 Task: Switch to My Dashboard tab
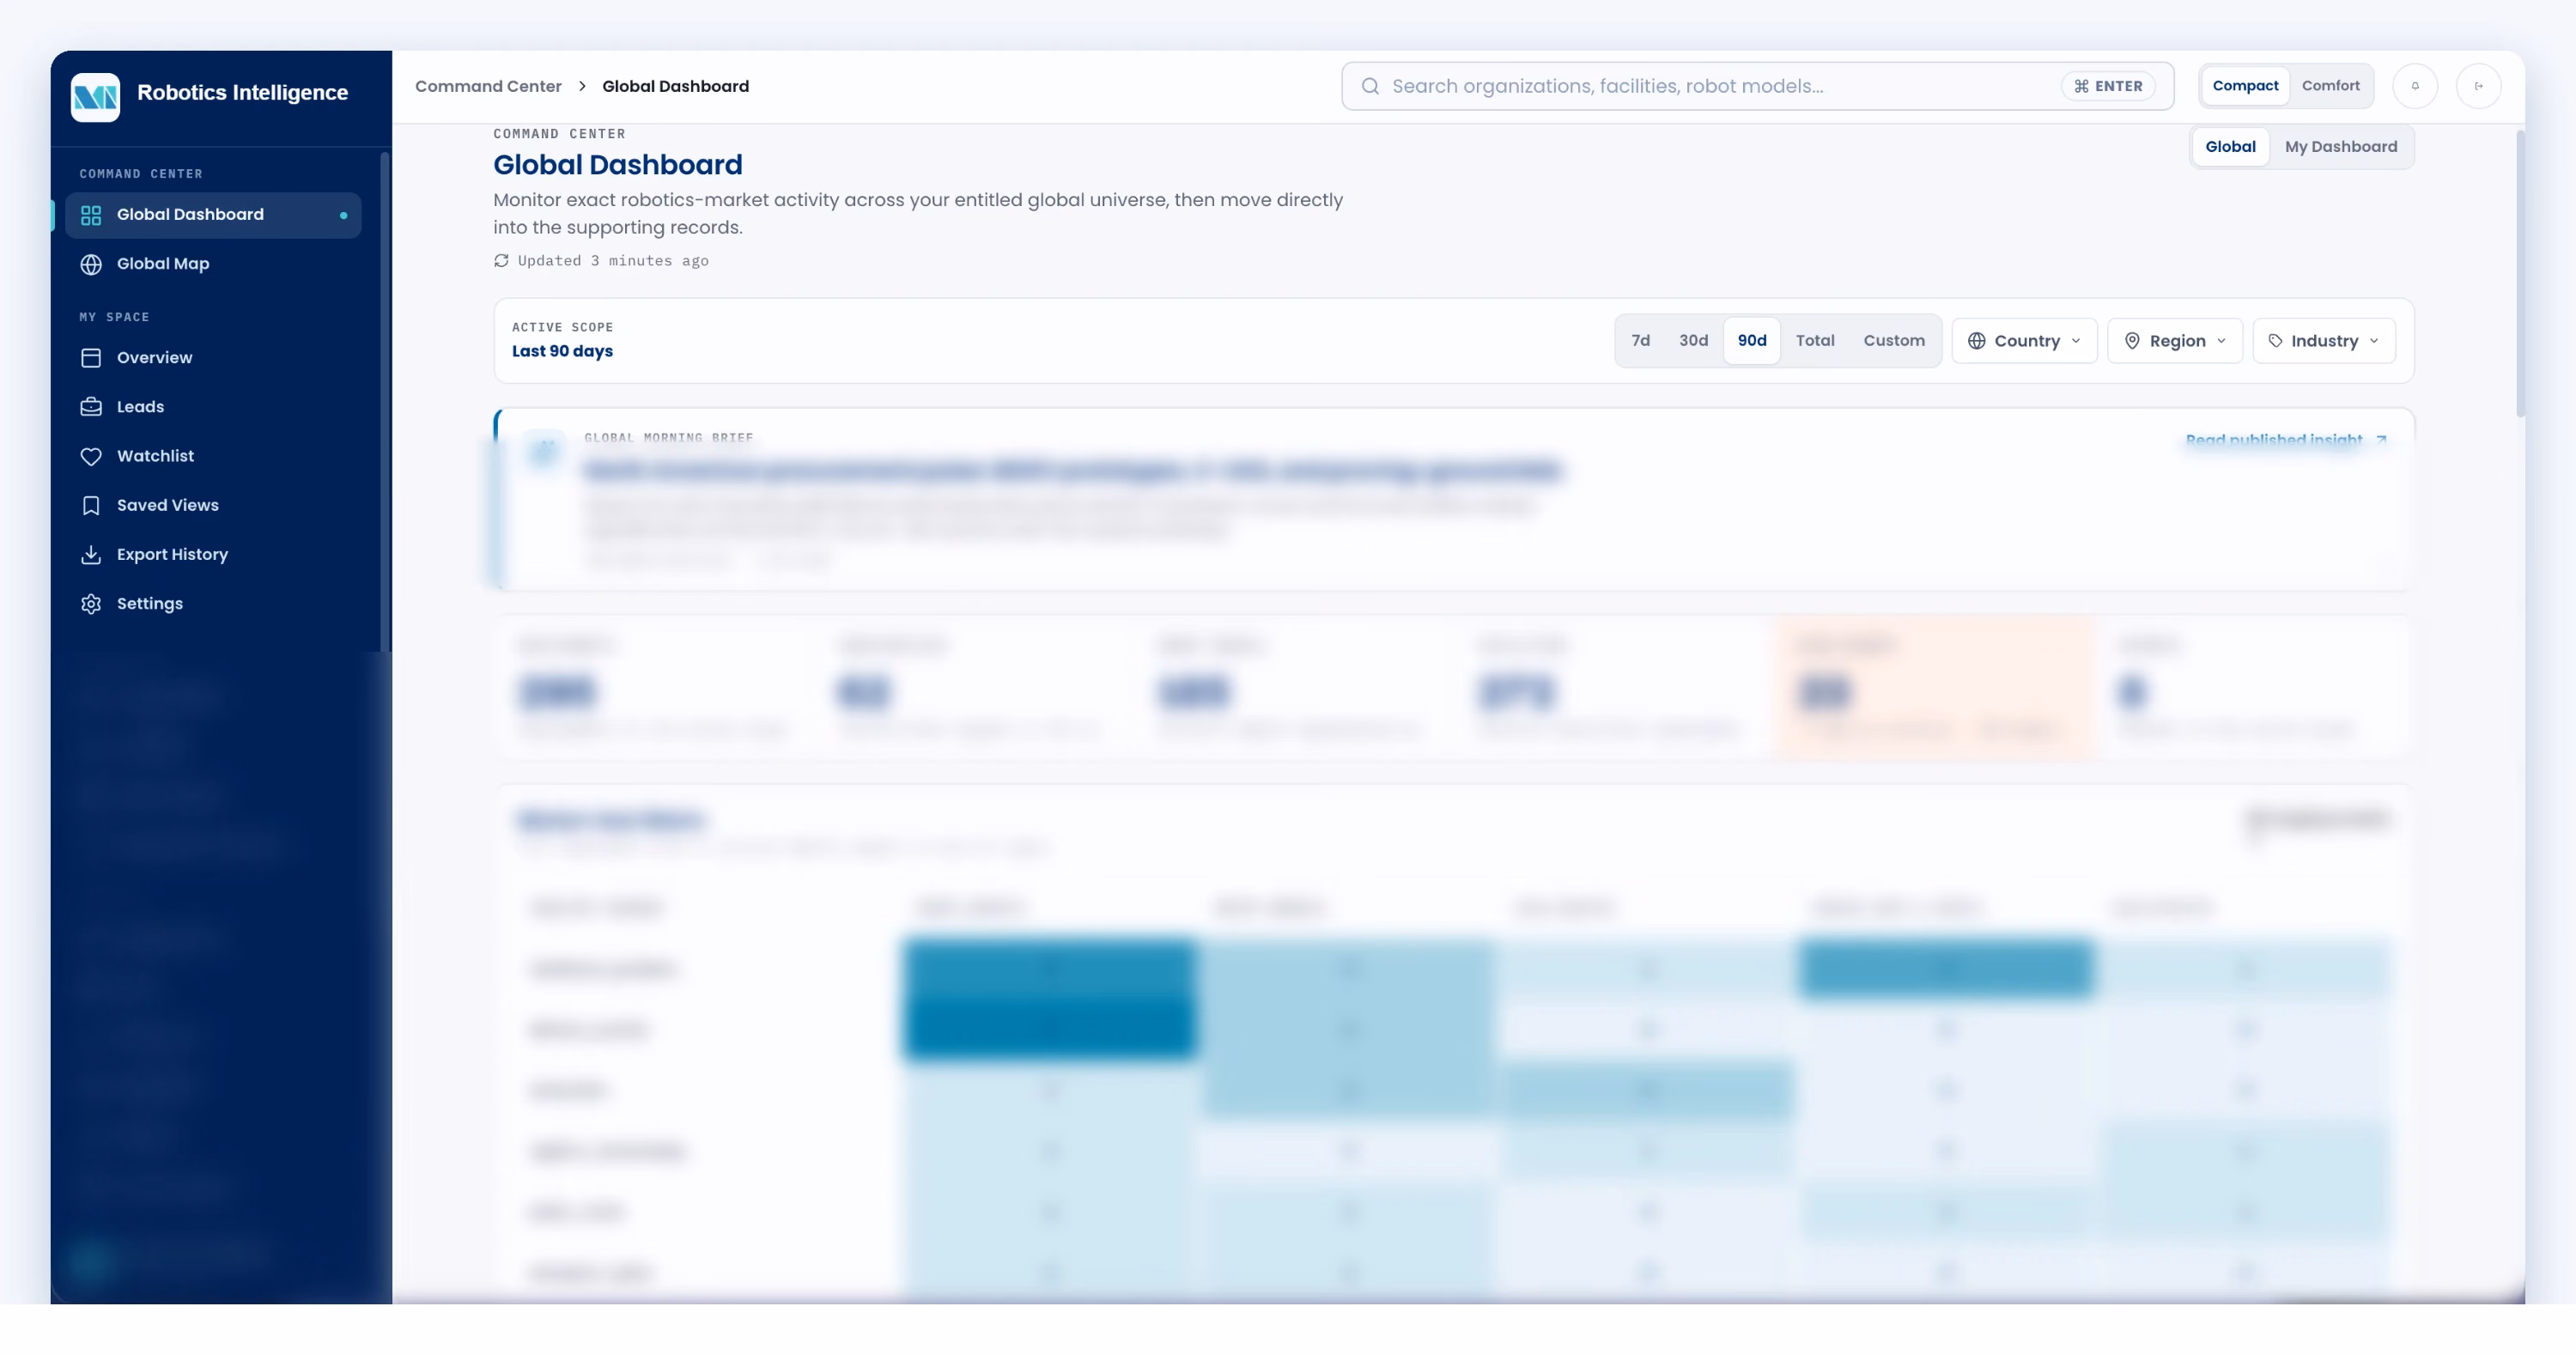tap(2340, 147)
